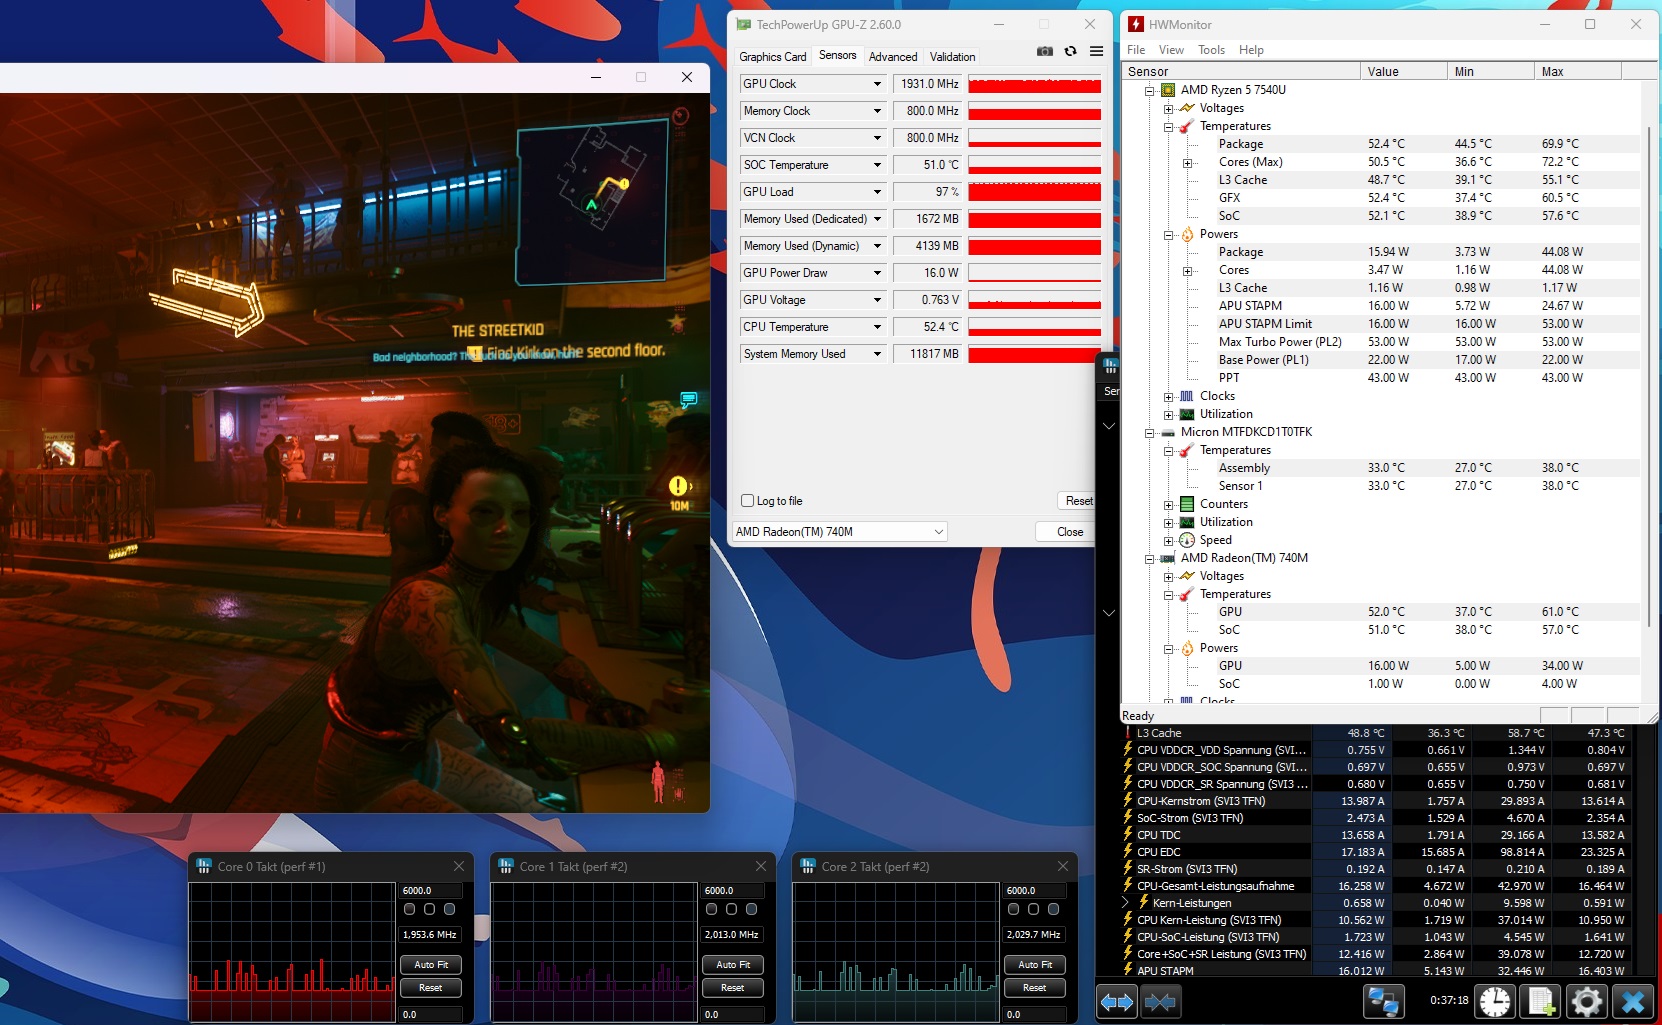Open the GPU Clock sensor dropdown arrow

pyautogui.click(x=877, y=84)
